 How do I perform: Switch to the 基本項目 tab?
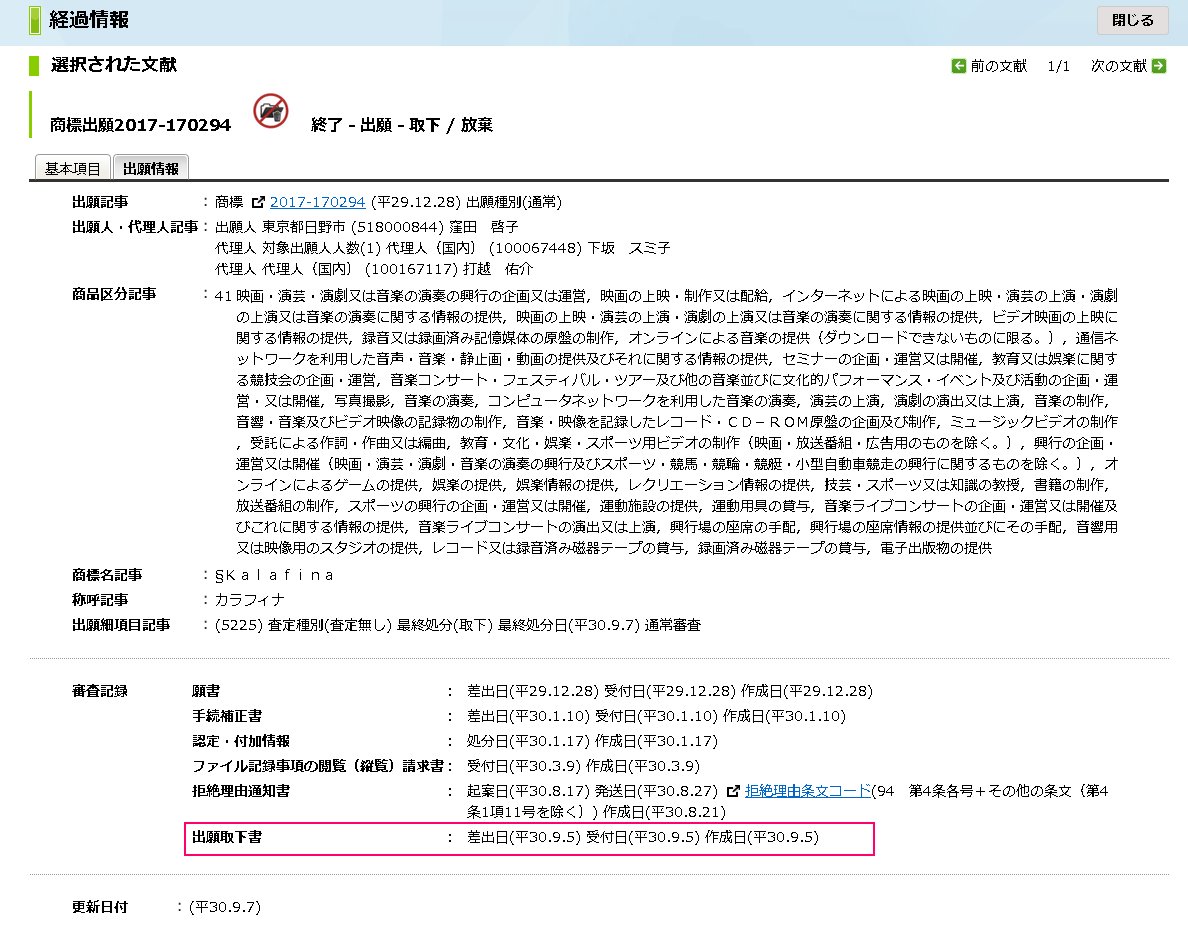(71, 167)
